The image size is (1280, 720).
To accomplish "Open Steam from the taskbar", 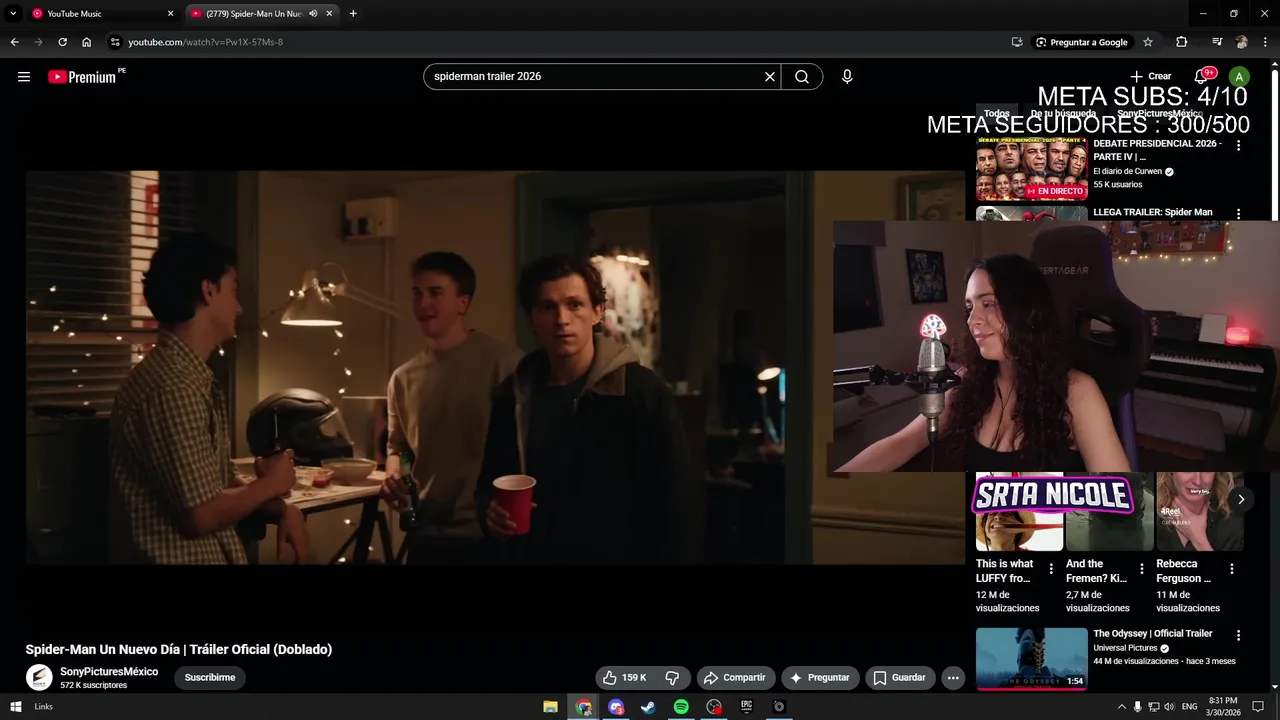I will tap(648, 707).
